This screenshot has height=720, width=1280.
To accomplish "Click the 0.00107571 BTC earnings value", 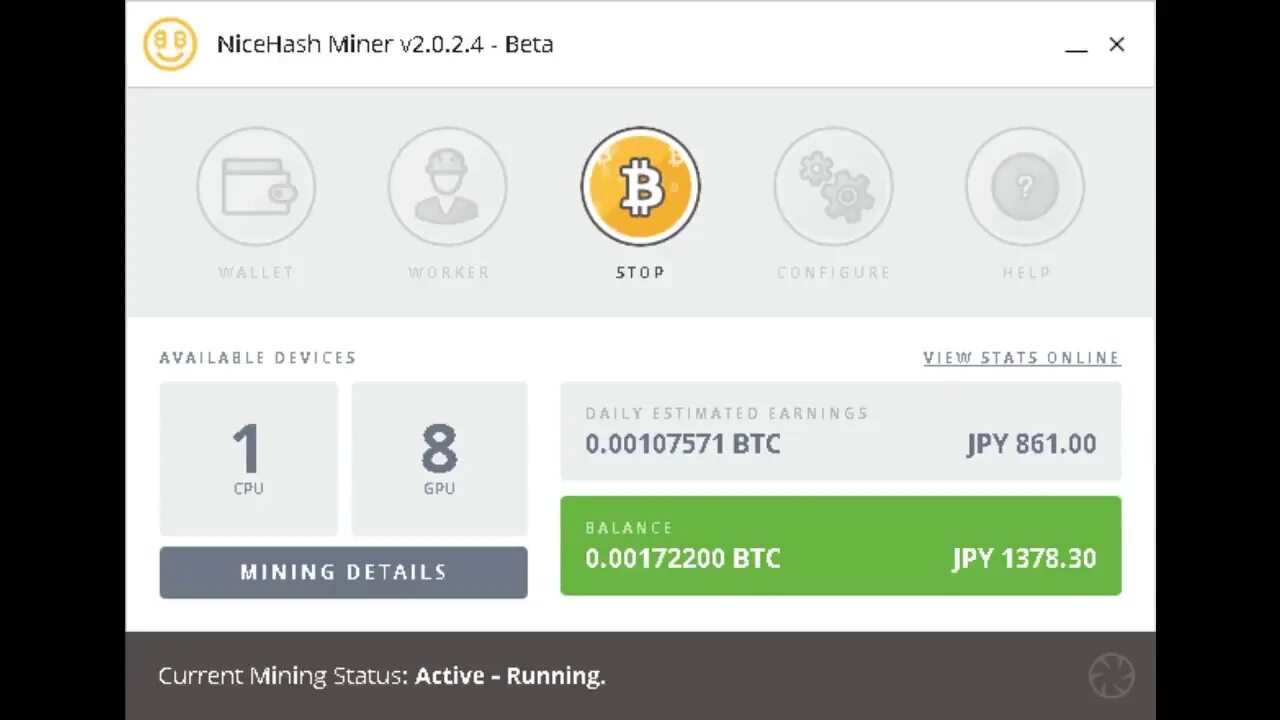I will (x=683, y=444).
